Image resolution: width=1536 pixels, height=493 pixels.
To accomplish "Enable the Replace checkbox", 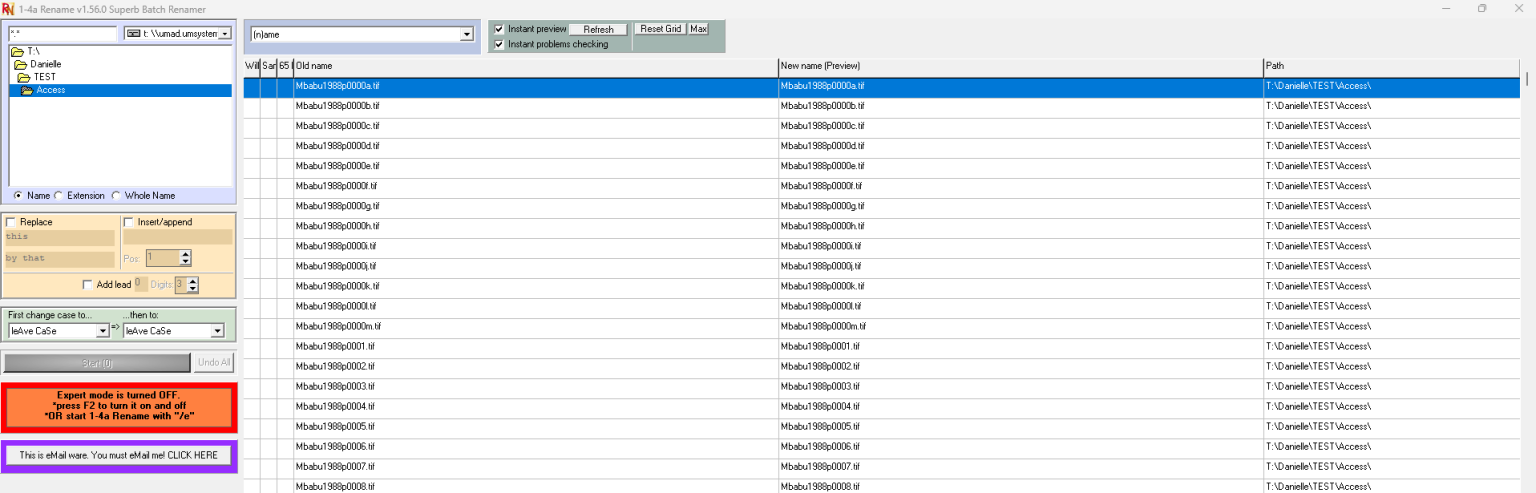I will [x=11, y=222].
